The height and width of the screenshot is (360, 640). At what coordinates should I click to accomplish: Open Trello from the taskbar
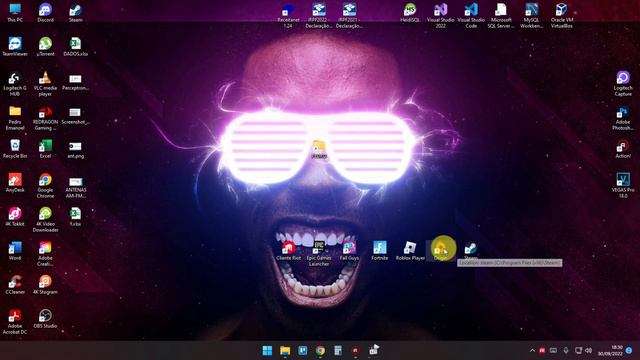(x=302, y=350)
